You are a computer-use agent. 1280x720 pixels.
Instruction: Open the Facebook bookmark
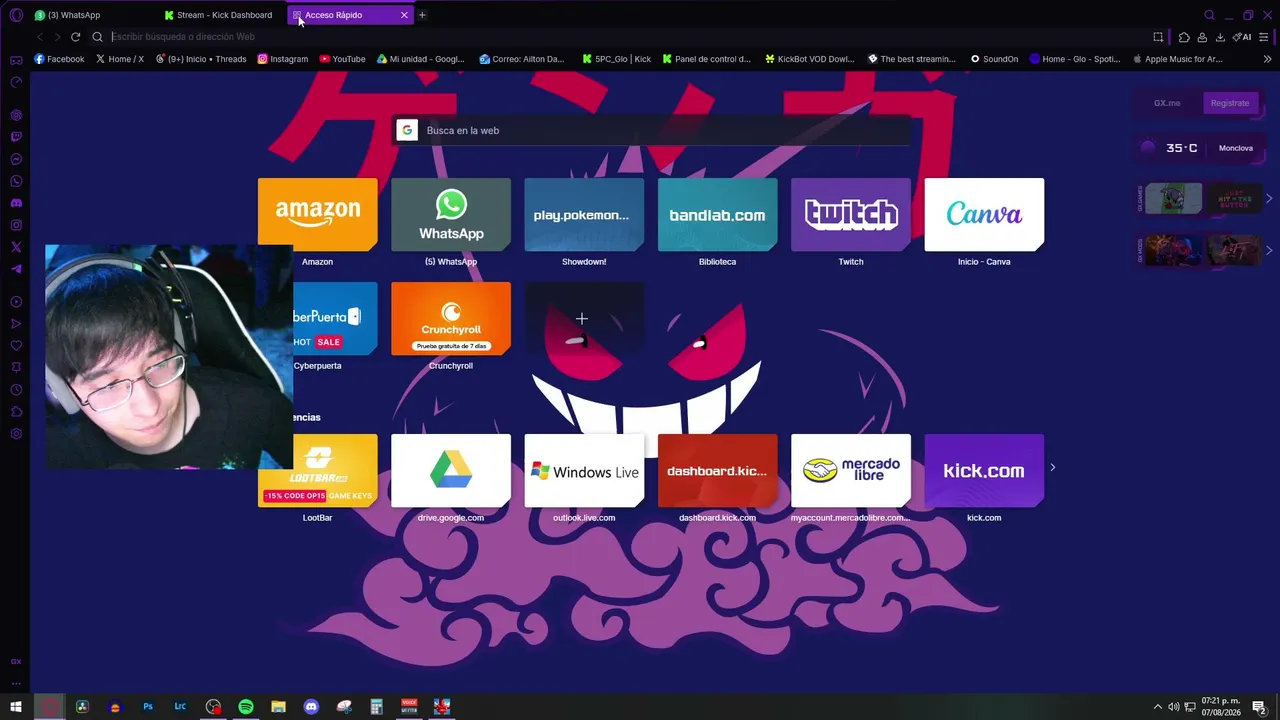tap(59, 59)
